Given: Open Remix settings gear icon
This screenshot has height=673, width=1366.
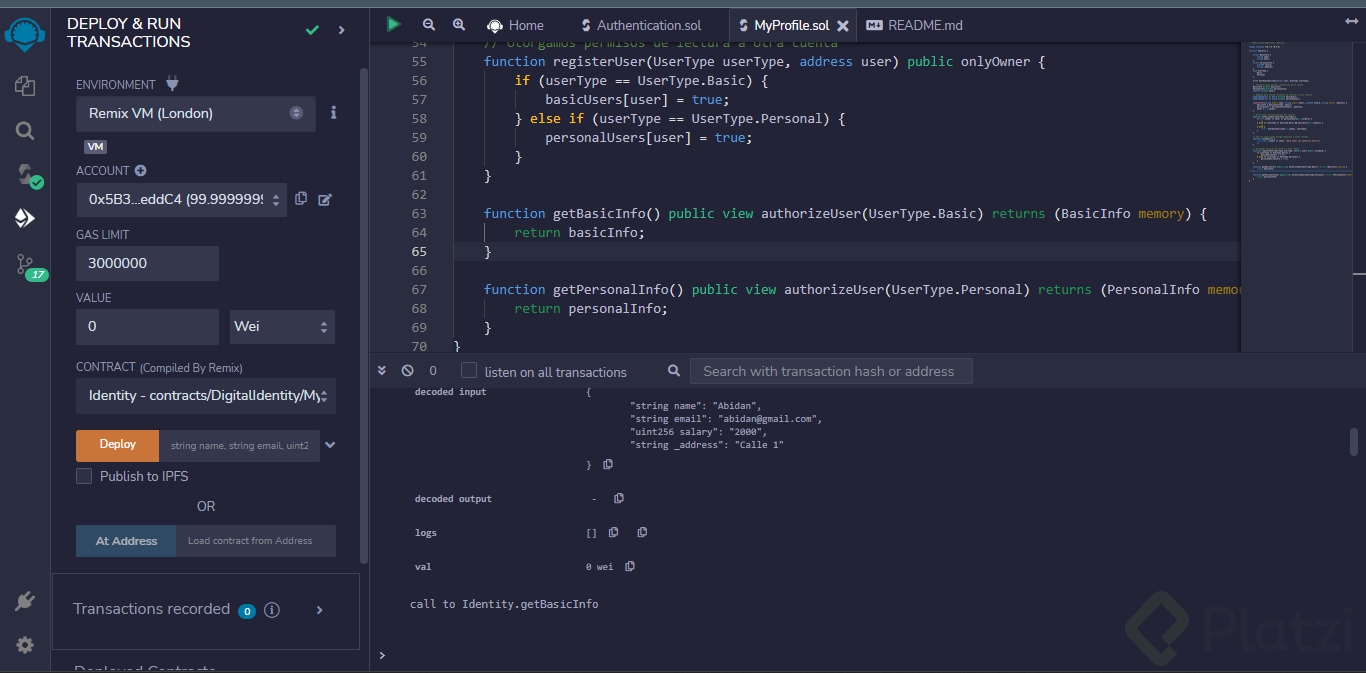Looking at the screenshot, I should pyautogui.click(x=25, y=645).
